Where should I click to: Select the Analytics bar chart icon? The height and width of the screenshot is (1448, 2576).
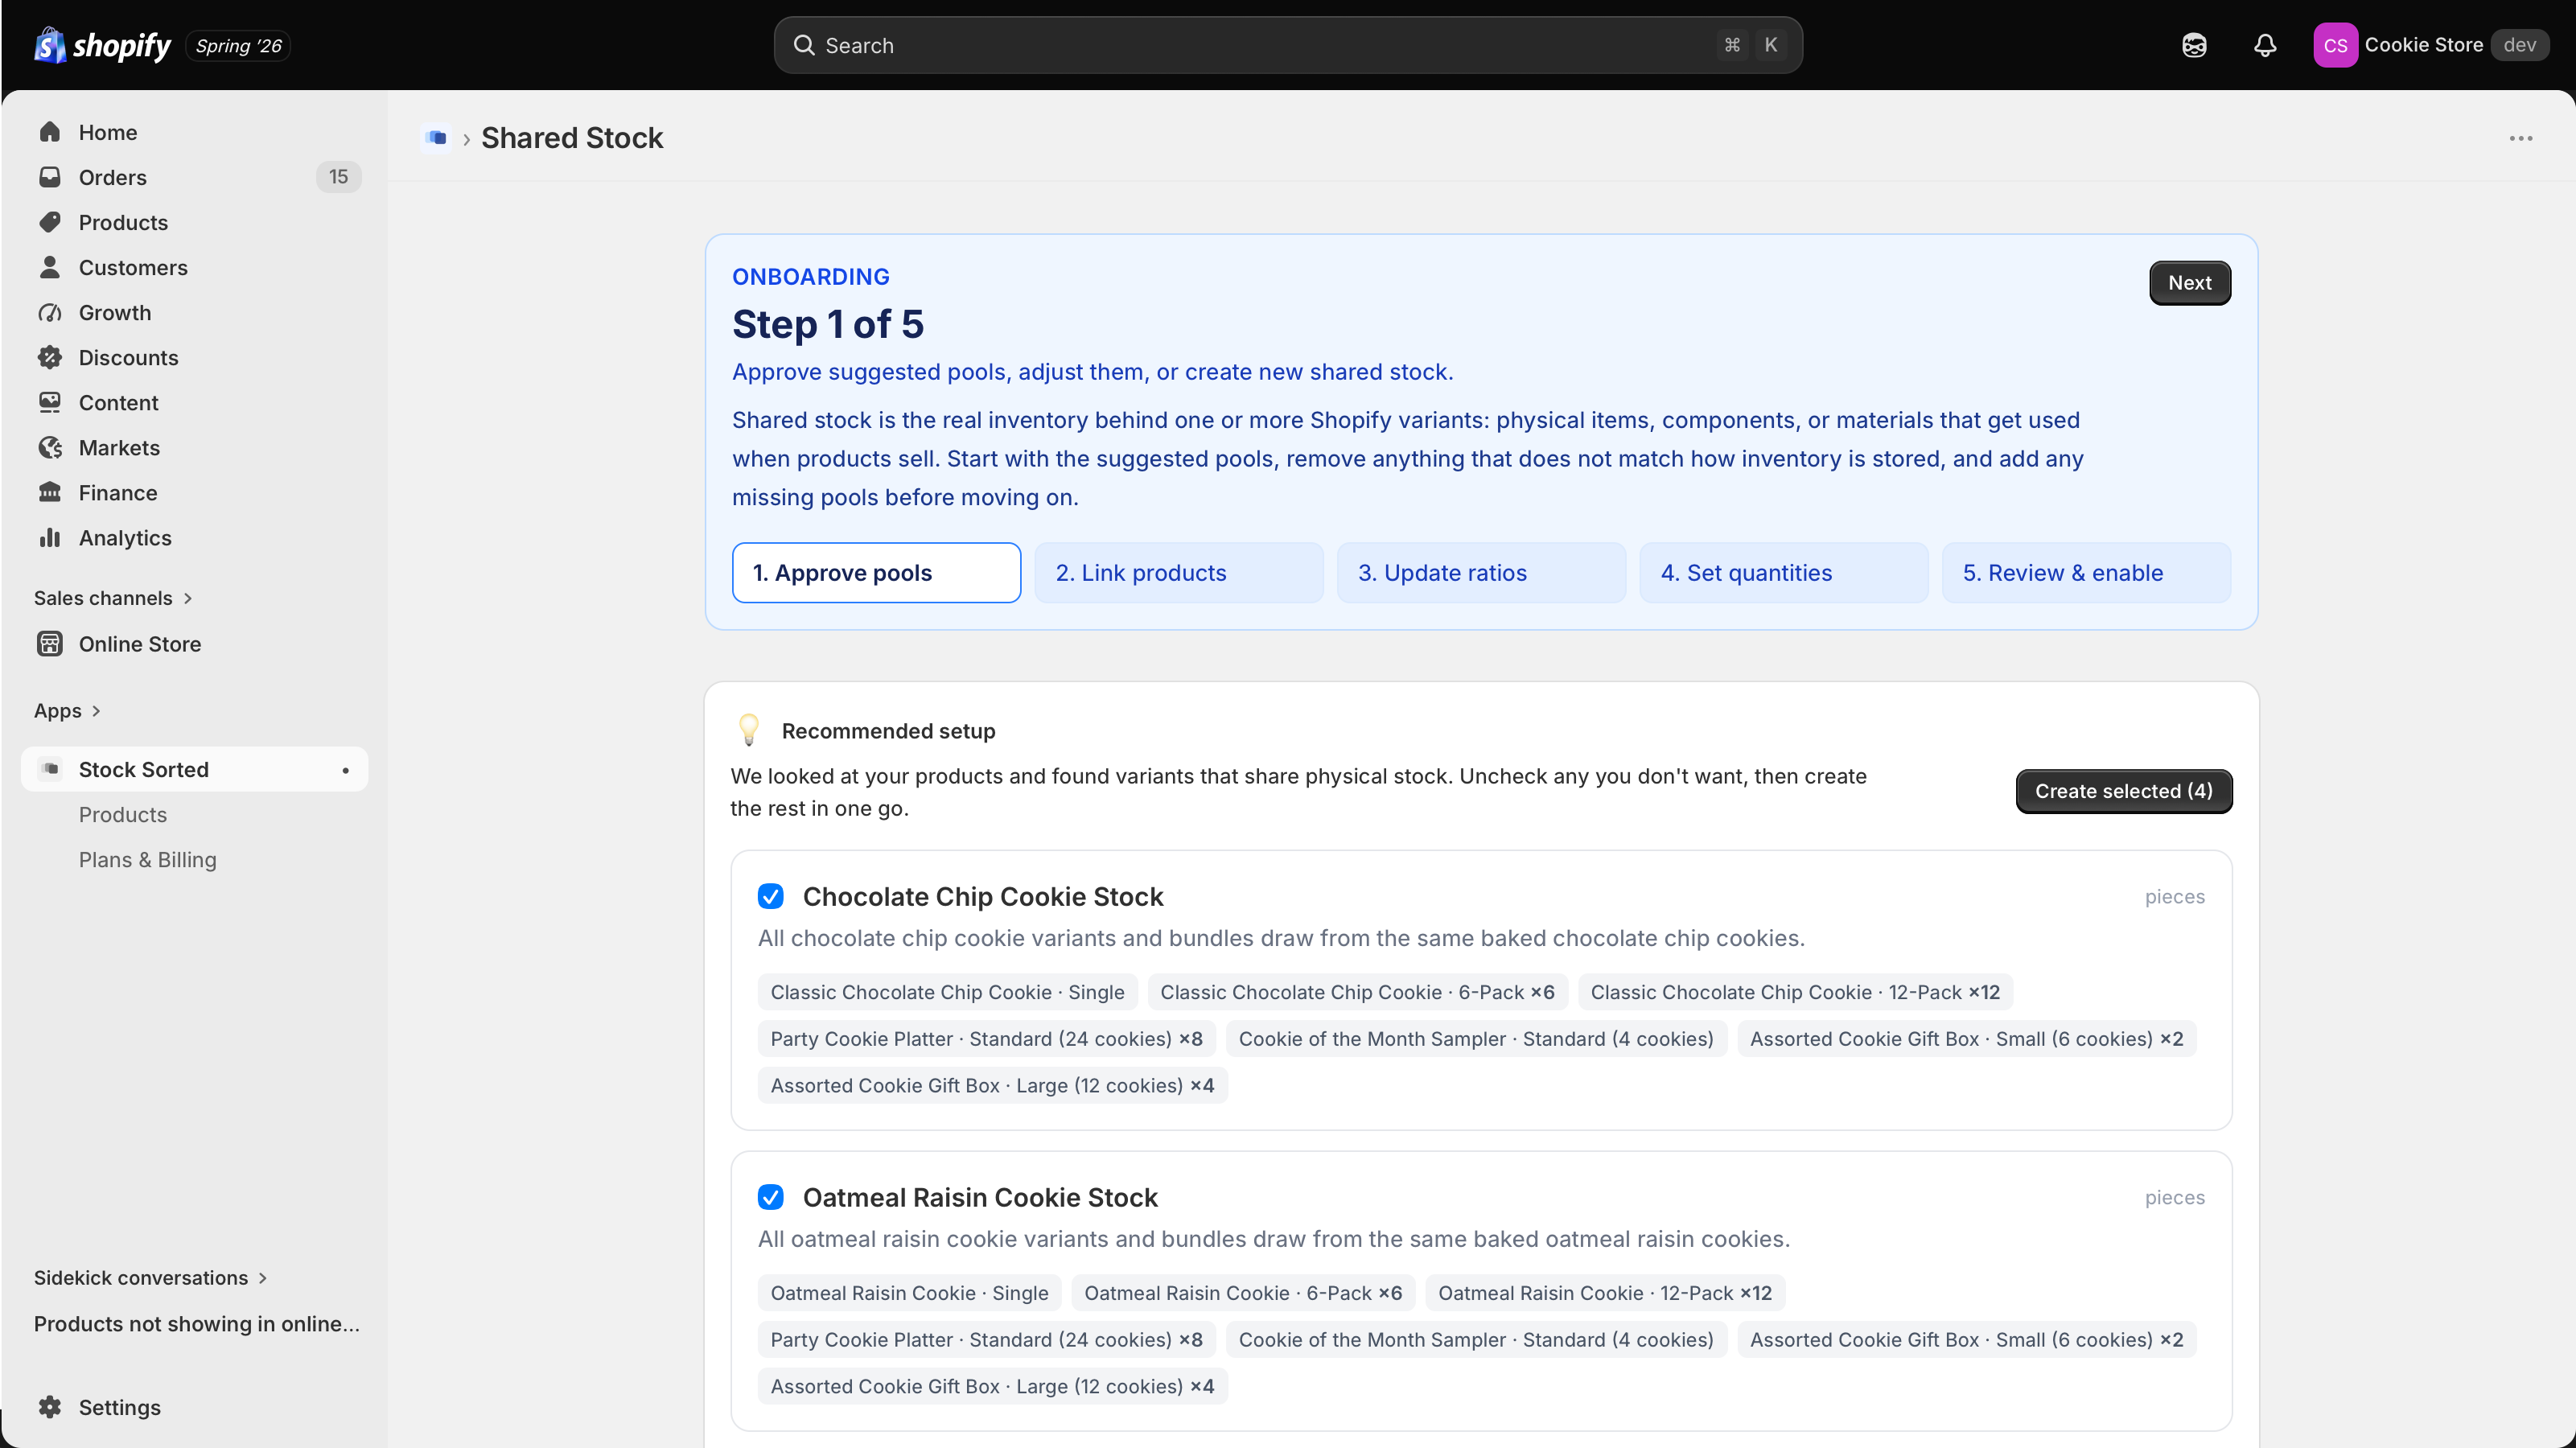point(50,537)
